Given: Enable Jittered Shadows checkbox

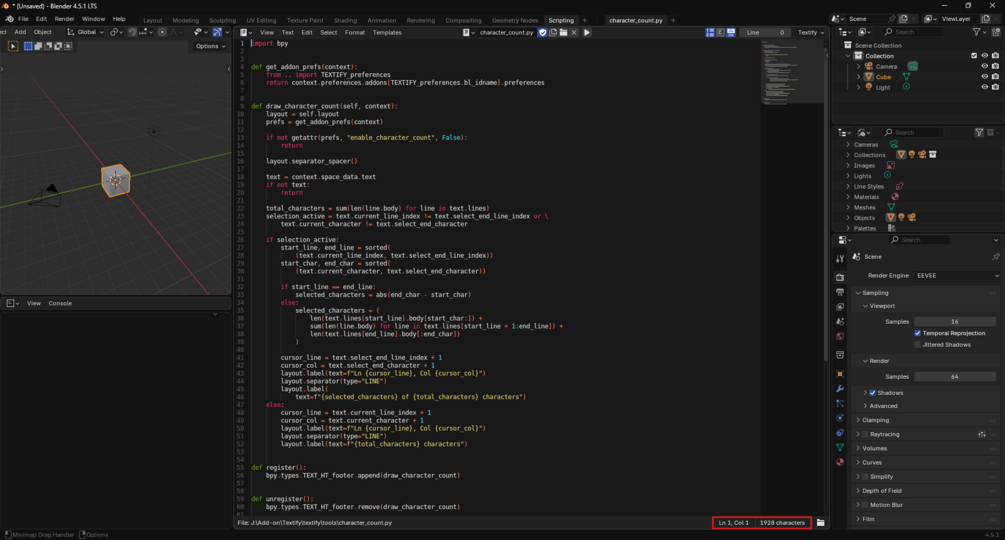Looking at the screenshot, I should point(917,345).
